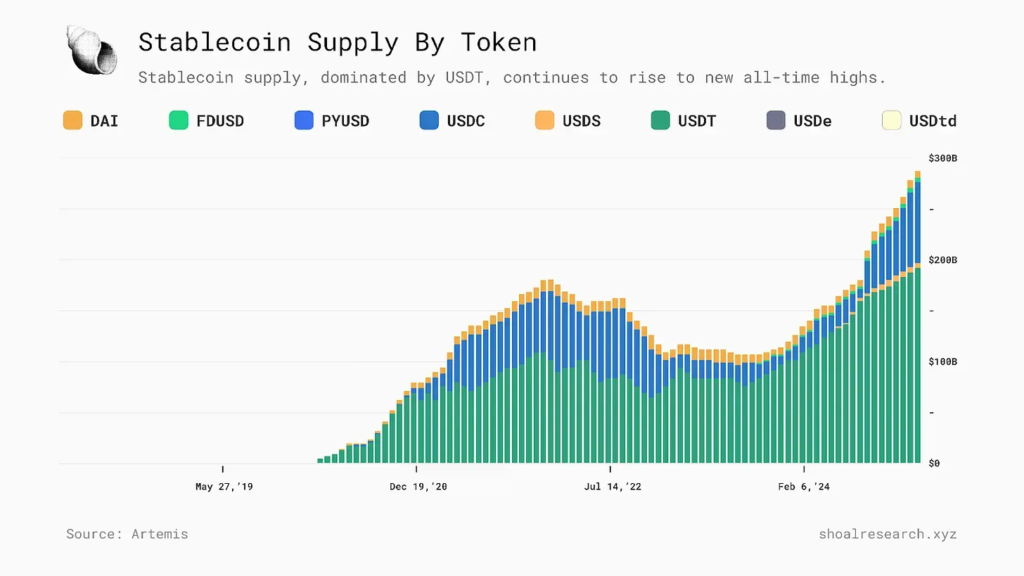Toggle the DAI series label

[104, 121]
